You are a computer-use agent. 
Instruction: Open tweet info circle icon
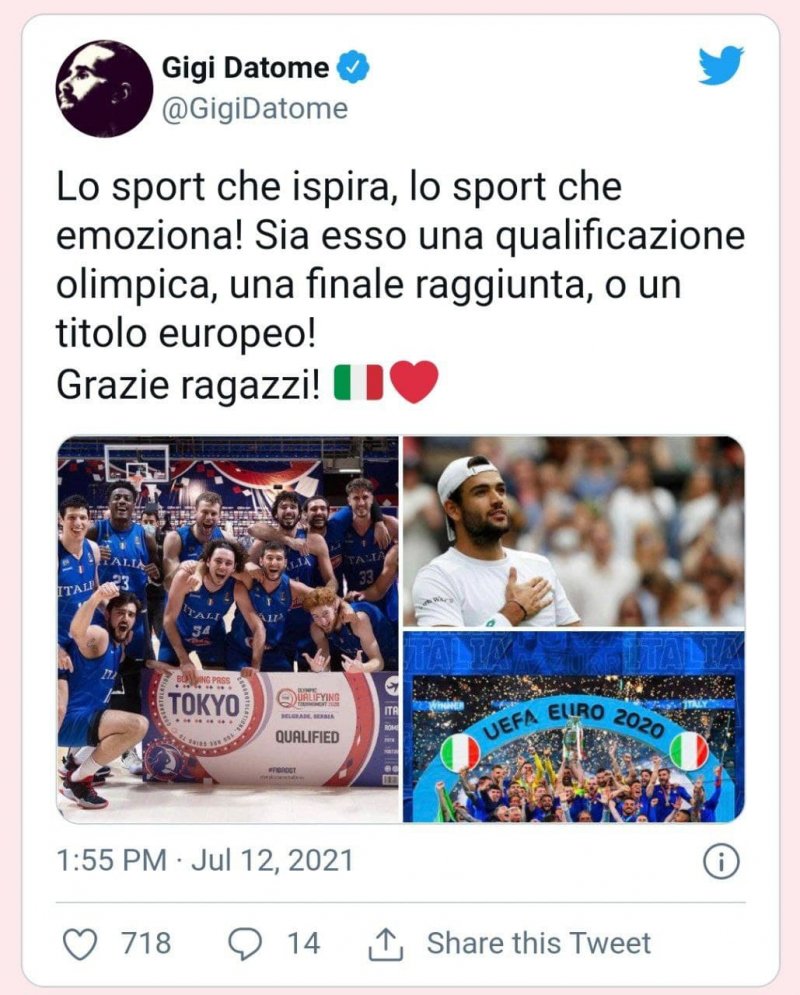tap(721, 862)
